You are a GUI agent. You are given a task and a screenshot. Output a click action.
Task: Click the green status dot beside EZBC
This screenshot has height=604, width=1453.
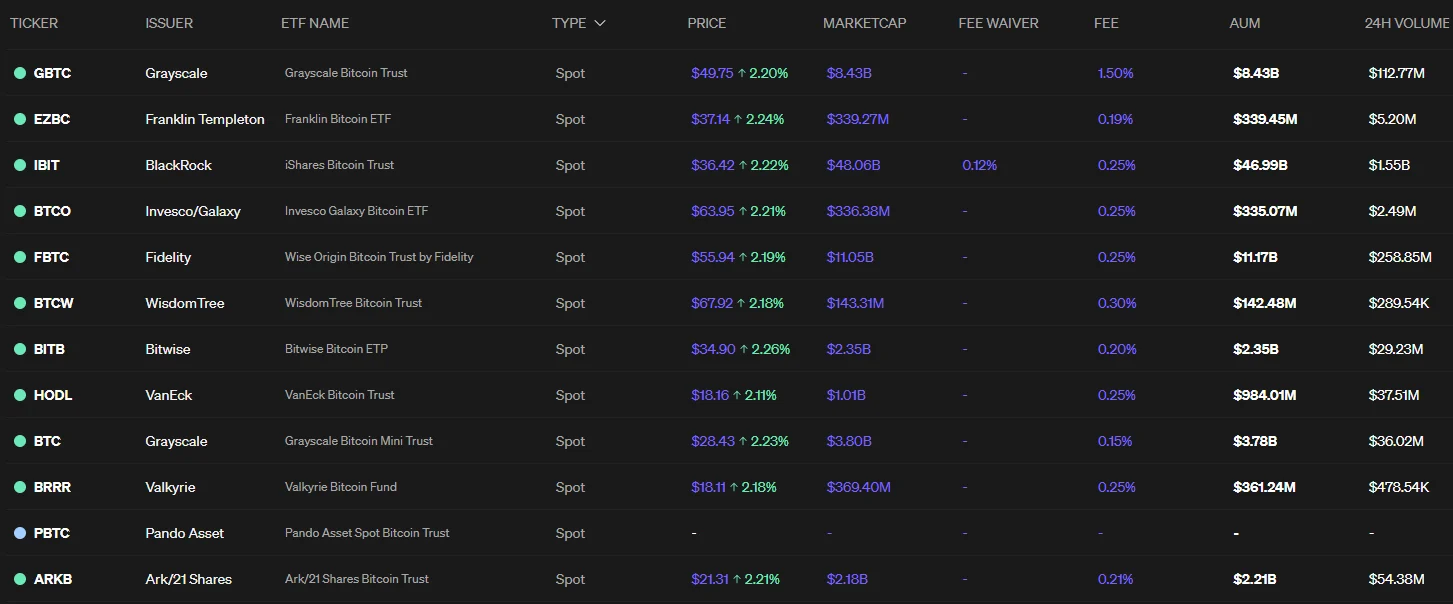click(x=19, y=119)
